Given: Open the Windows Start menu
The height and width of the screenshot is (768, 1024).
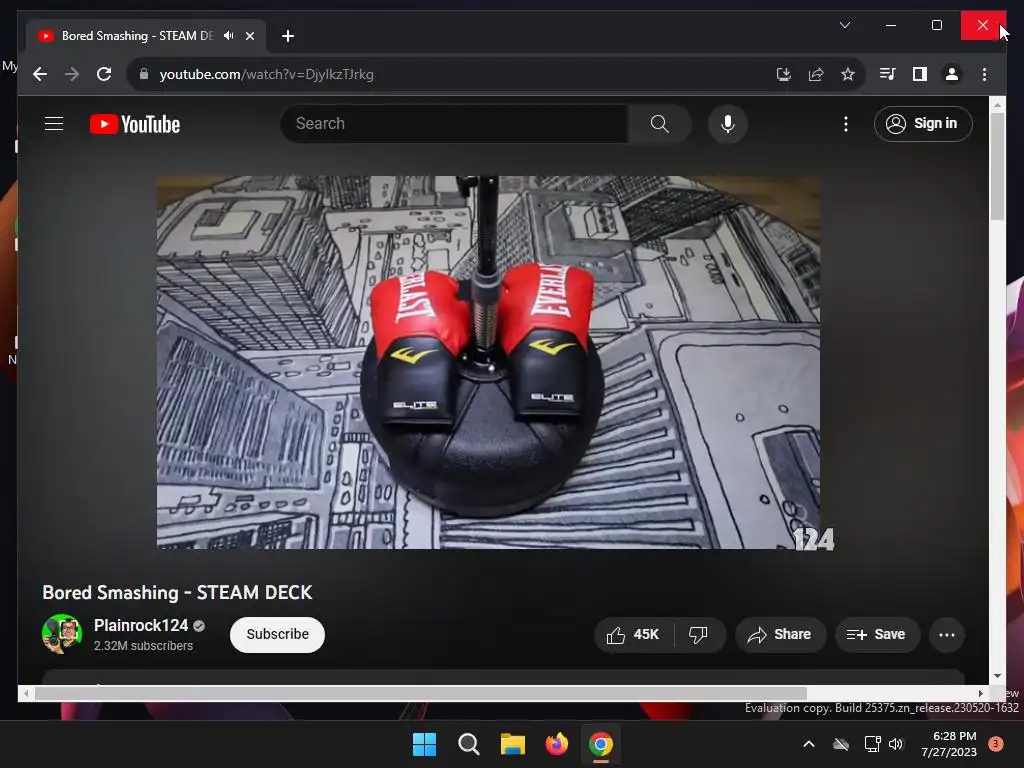Looking at the screenshot, I should point(424,744).
